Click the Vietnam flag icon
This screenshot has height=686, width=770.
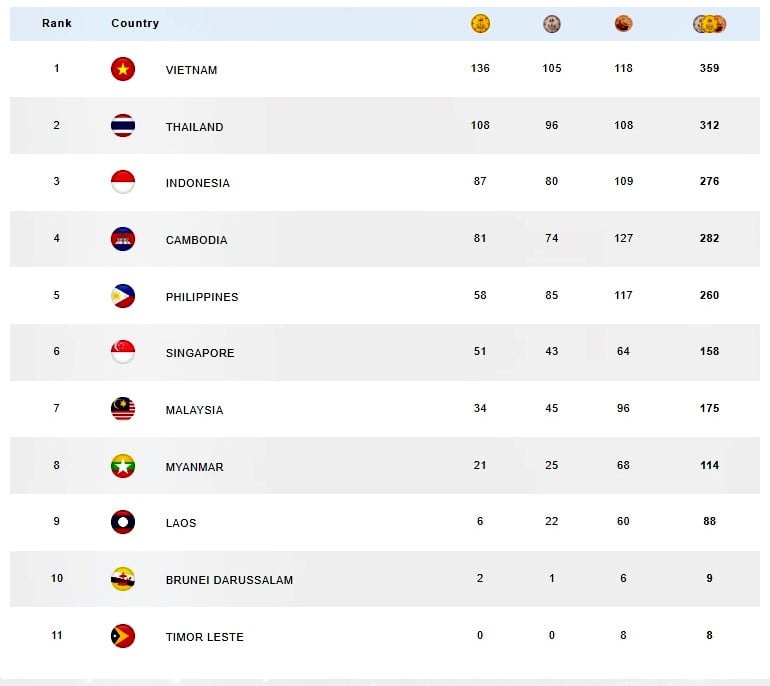click(x=123, y=69)
